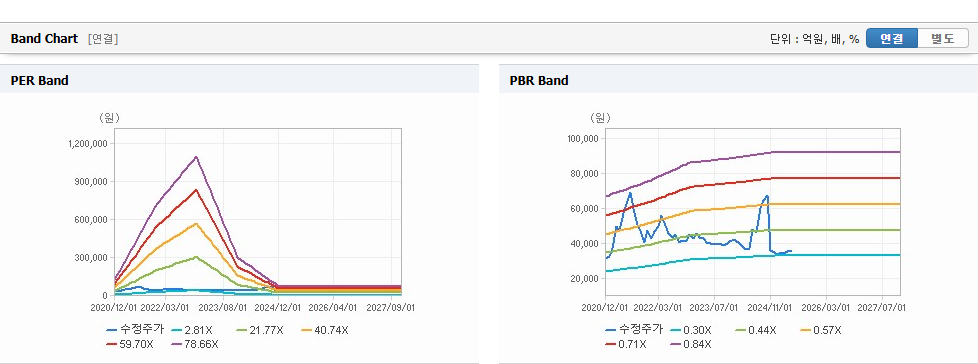
Task: Toggle the 78.66X legend series
Action: [x=195, y=344]
